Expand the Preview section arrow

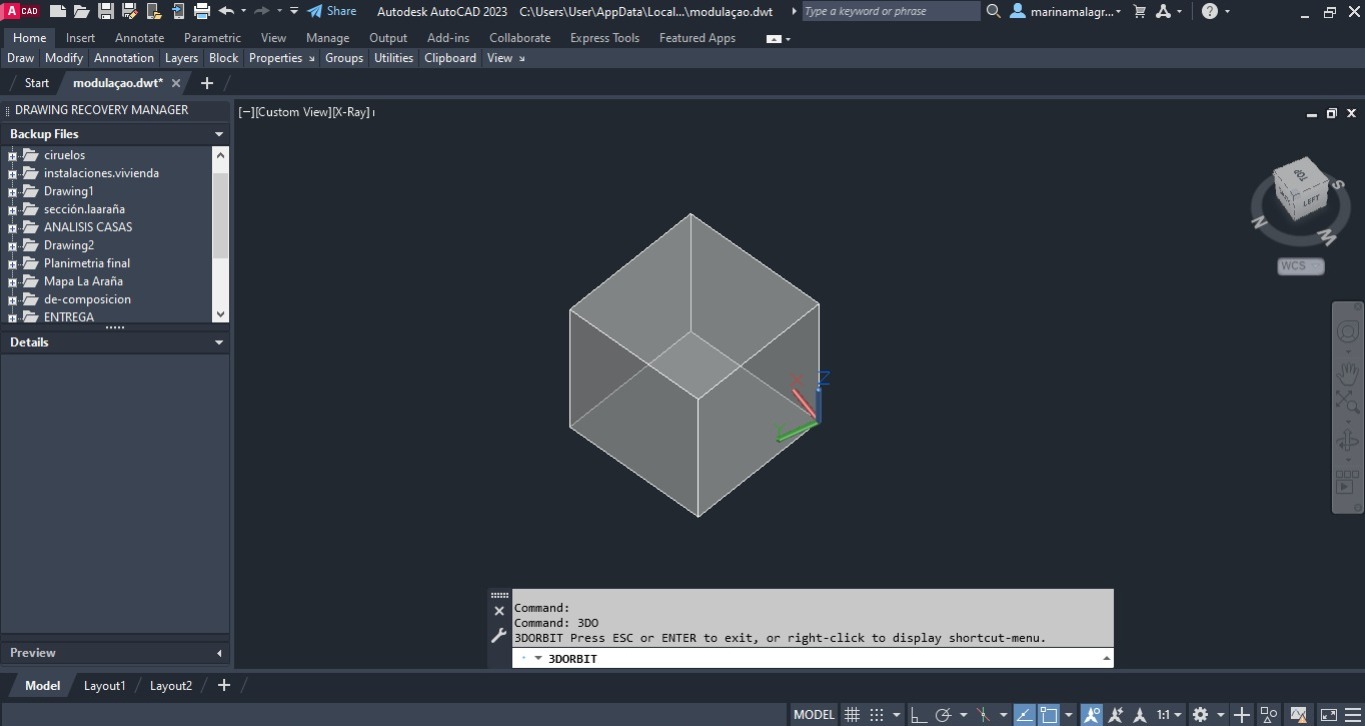(x=219, y=653)
